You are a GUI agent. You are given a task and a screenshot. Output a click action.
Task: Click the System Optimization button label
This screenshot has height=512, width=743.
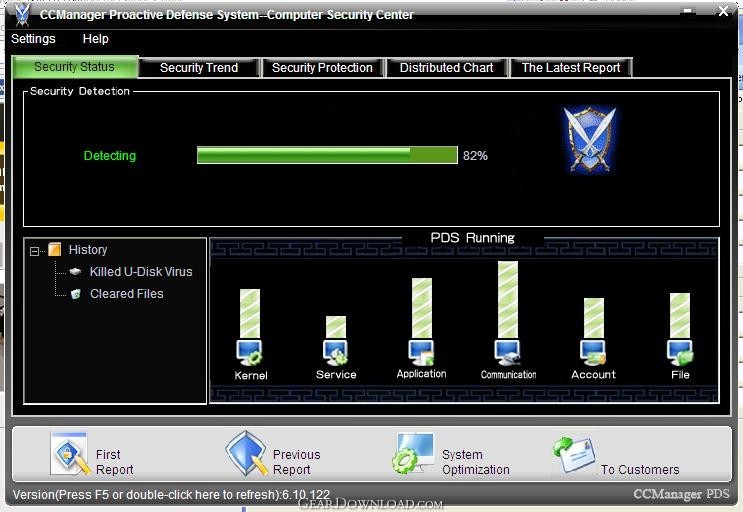coord(476,462)
